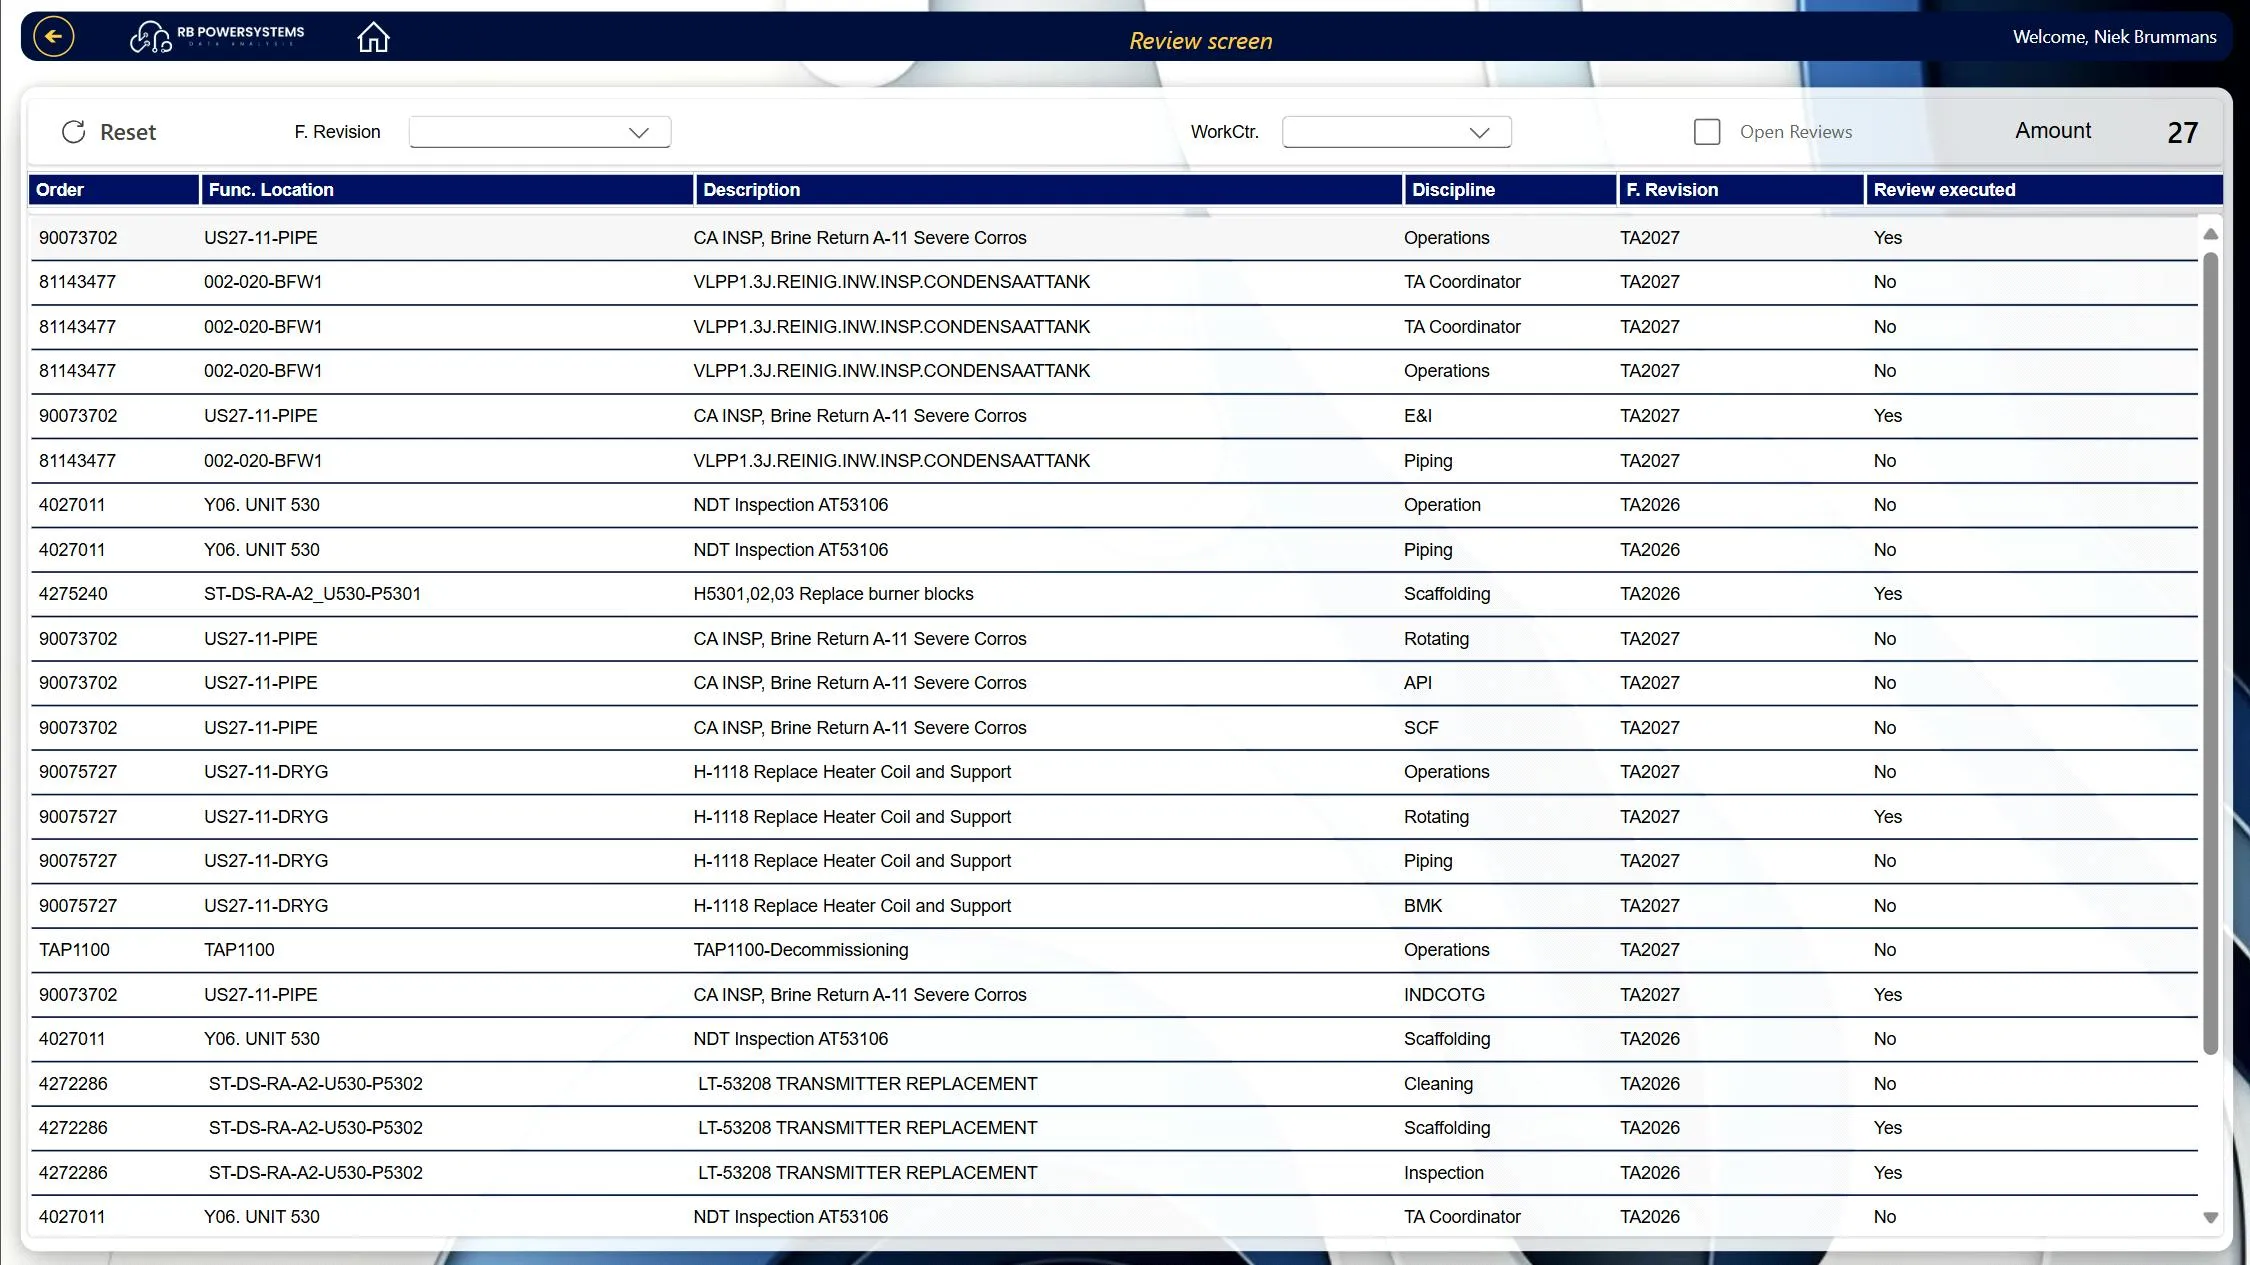
Task: Click the Amount value 27
Action: tap(2183, 133)
